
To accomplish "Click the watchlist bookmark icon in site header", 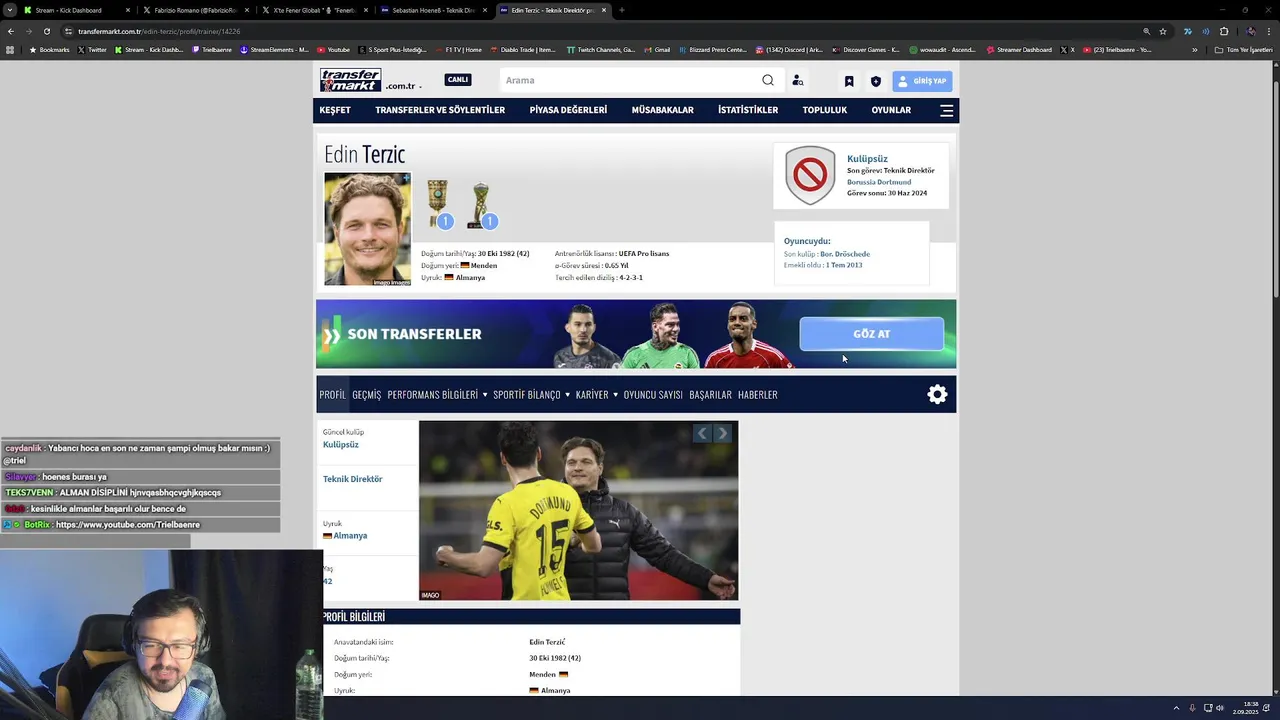I will point(849,81).
